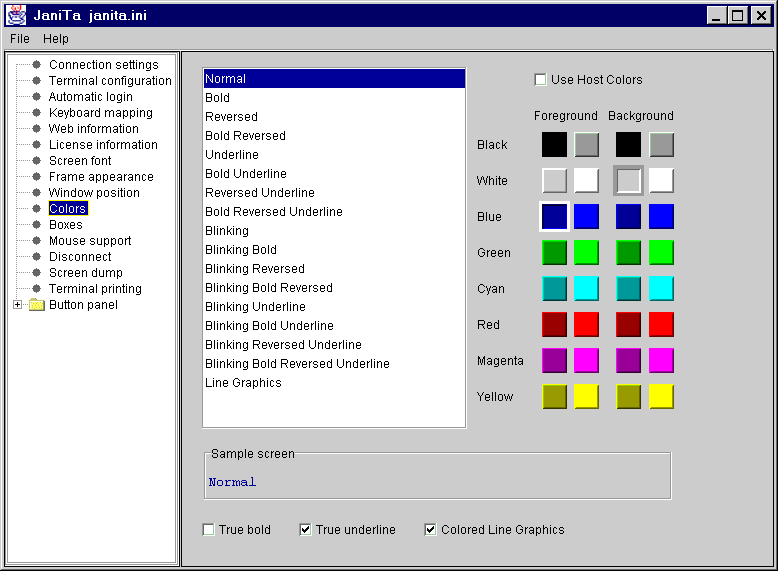Image resolution: width=778 pixels, height=571 pixels.
Task: Select Normal in the attribute list
Action: (x=334, y=79)
